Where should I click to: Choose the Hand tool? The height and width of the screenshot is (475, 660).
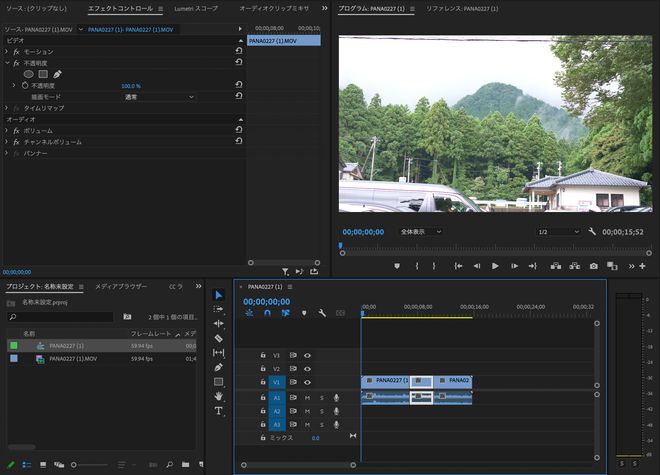pos(218,396)
